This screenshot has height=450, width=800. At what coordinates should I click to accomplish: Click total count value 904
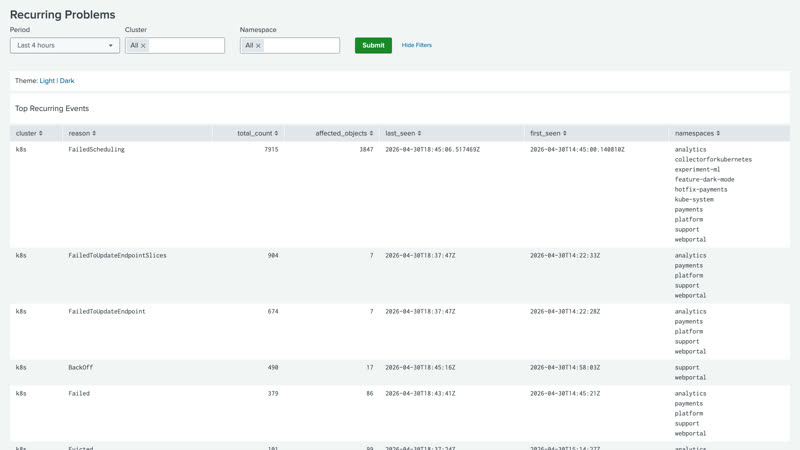(273, 256)
